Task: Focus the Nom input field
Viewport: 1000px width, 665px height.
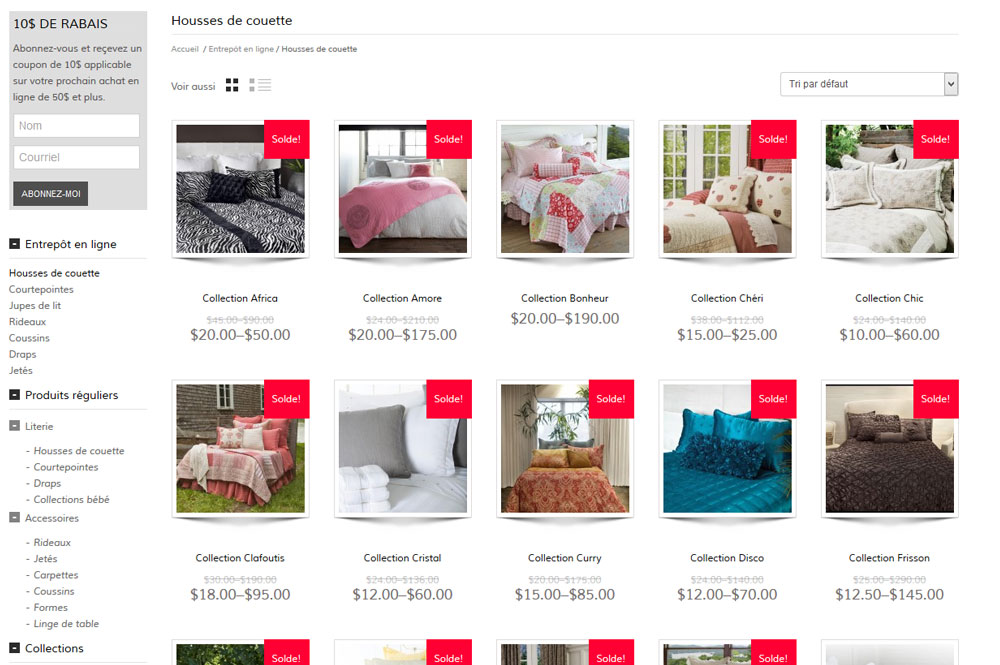Action: [x=77, y=126]
